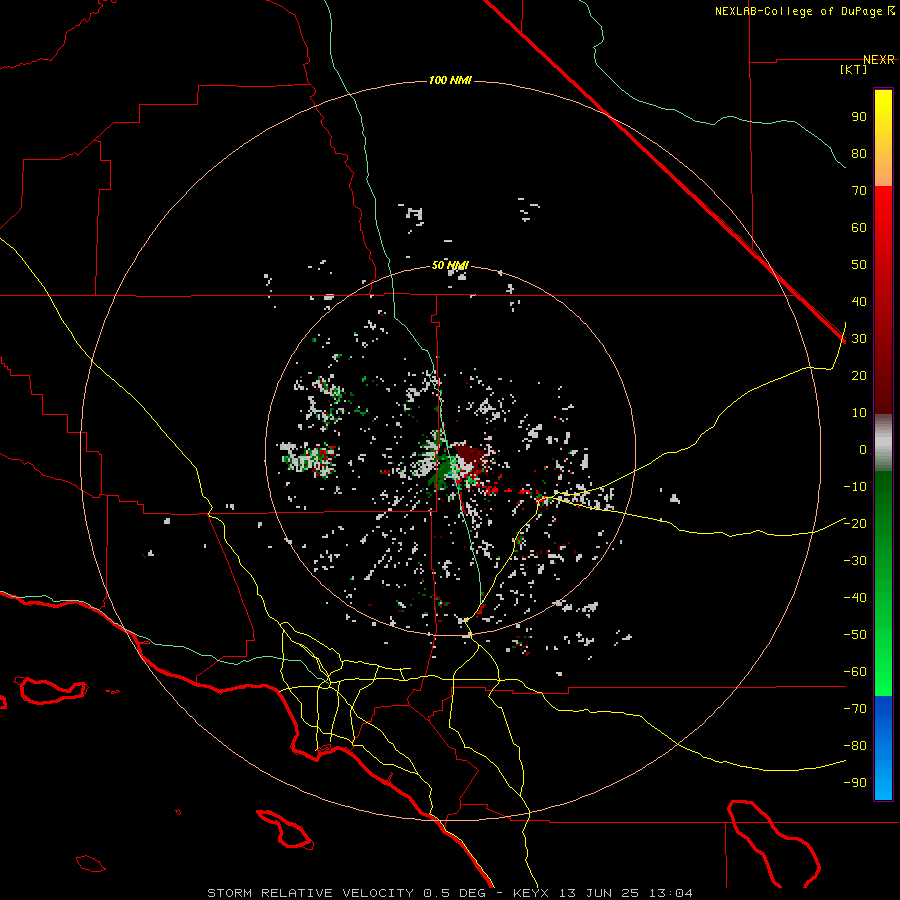
Task: Click the 70 value on the velocity scale
Action: pos(859,191)
